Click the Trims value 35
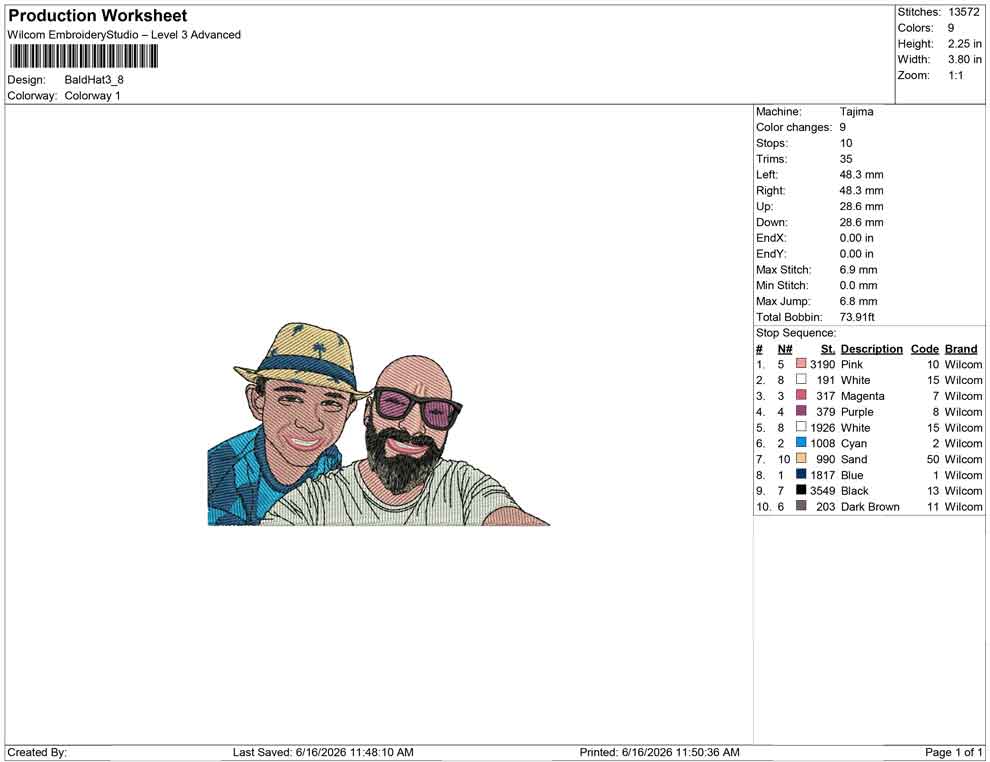The height and width of the screenshot is (762, 990). coord(846,158)
